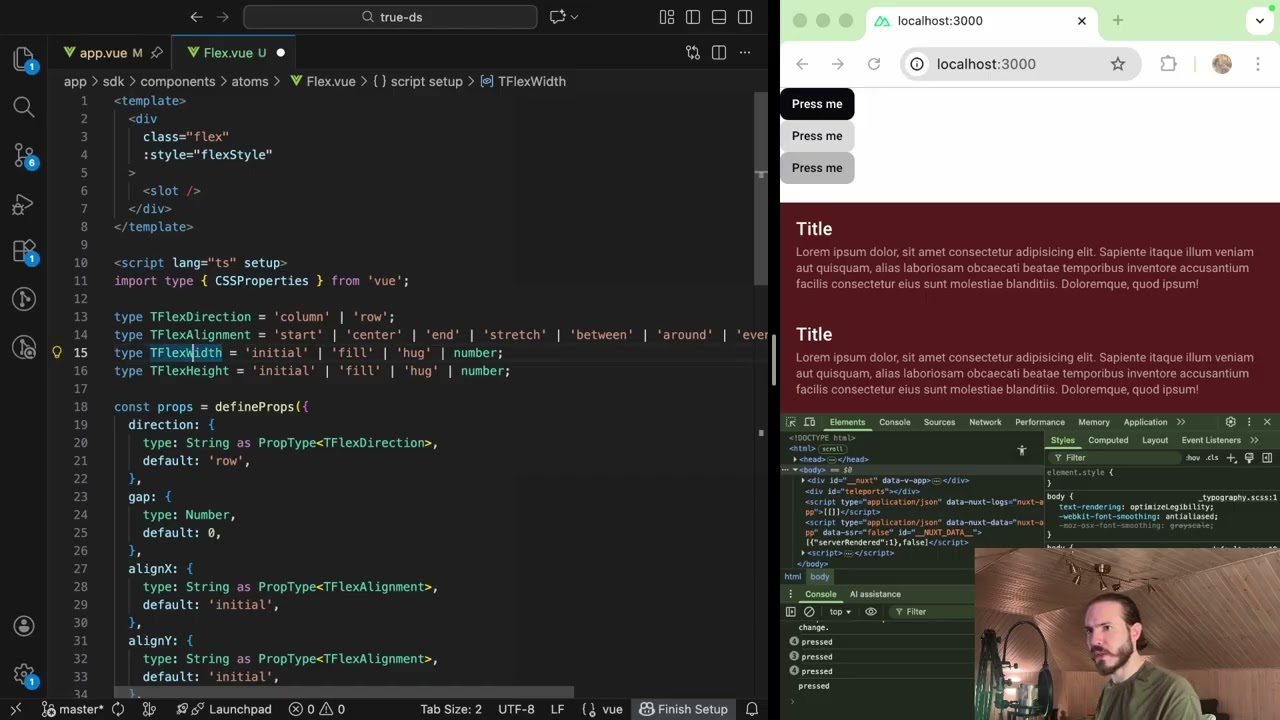Go back in VS Code navigation history
This screenshot has height=720, width=1280.
[x=197, y=17]
